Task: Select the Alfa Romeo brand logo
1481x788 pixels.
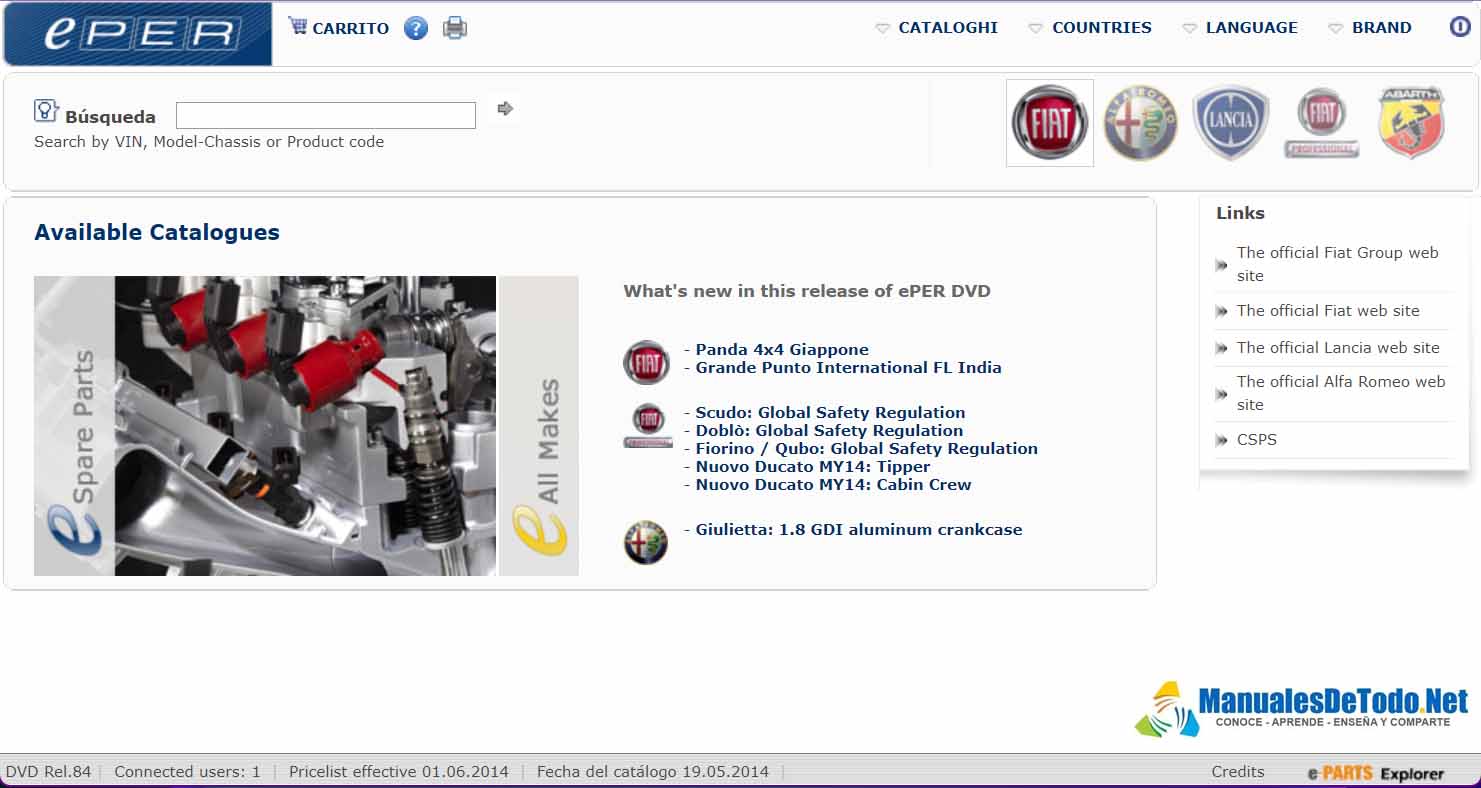Action: coord(1140,123)
